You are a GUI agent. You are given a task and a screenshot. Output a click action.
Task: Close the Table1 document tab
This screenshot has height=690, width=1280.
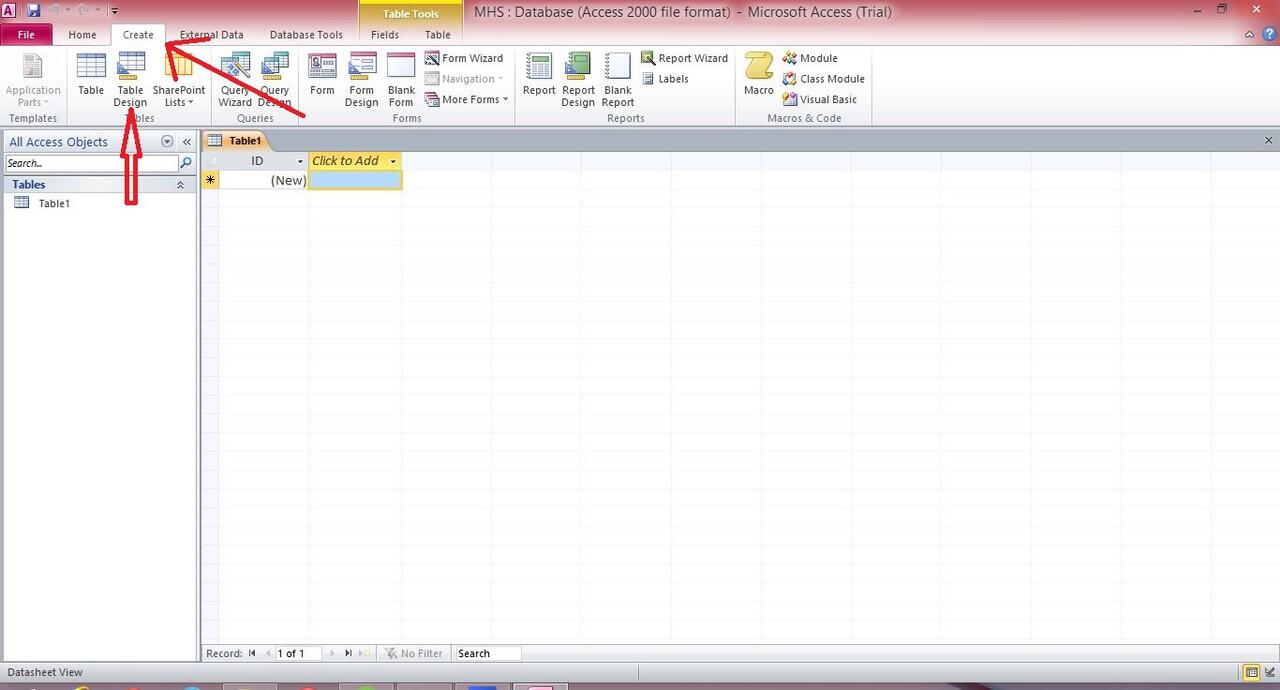[1269, 141]
